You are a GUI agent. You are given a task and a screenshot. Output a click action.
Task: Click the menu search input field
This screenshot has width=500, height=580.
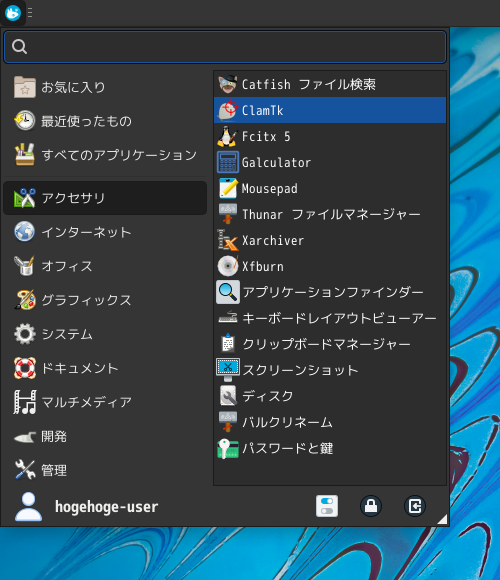pos(225,47)
